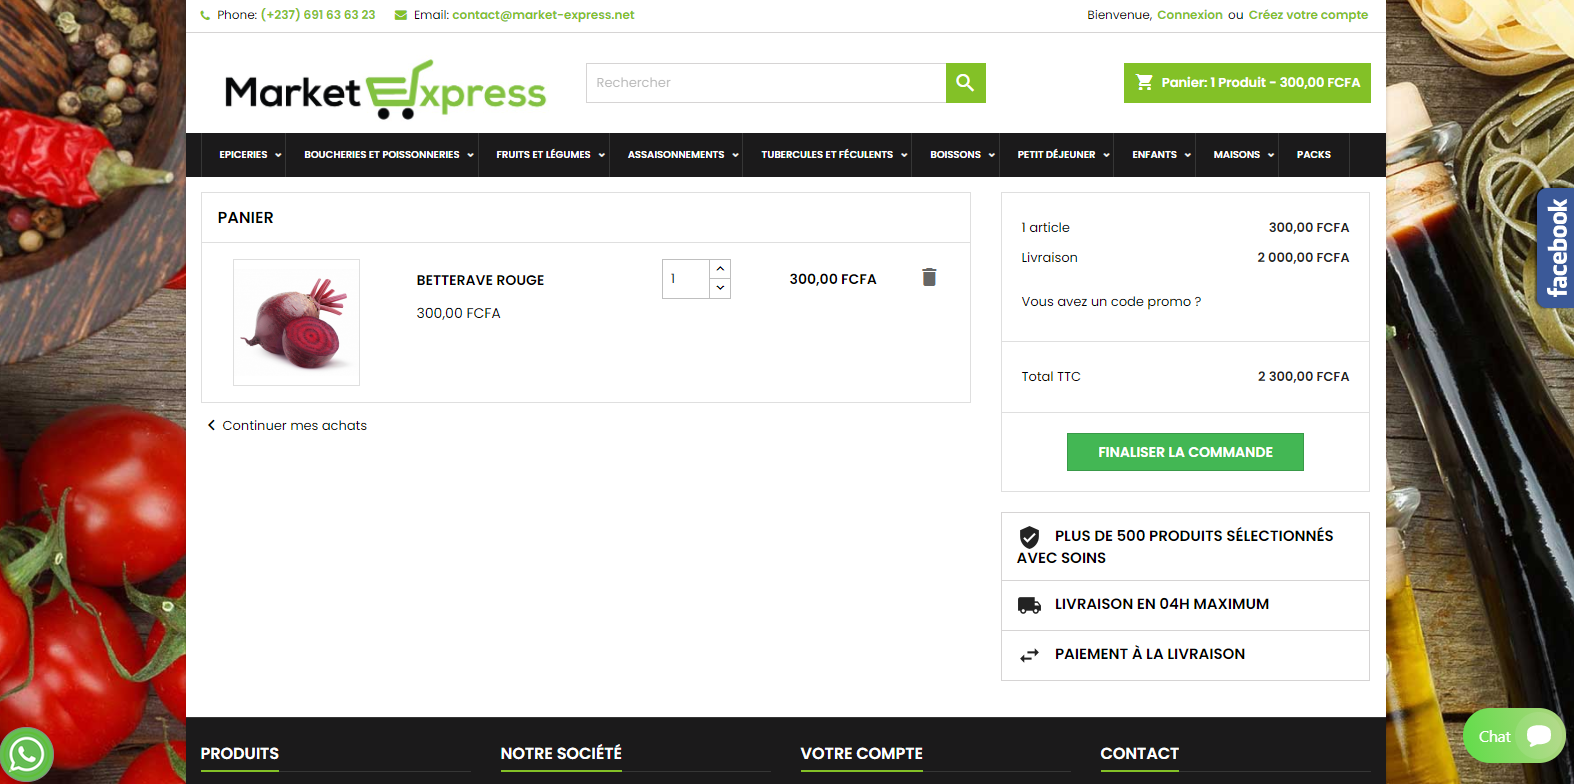This screenshot has height=784, width=1574.
Task: Open the Maisons menu
Action: [x=1243, y=155]
